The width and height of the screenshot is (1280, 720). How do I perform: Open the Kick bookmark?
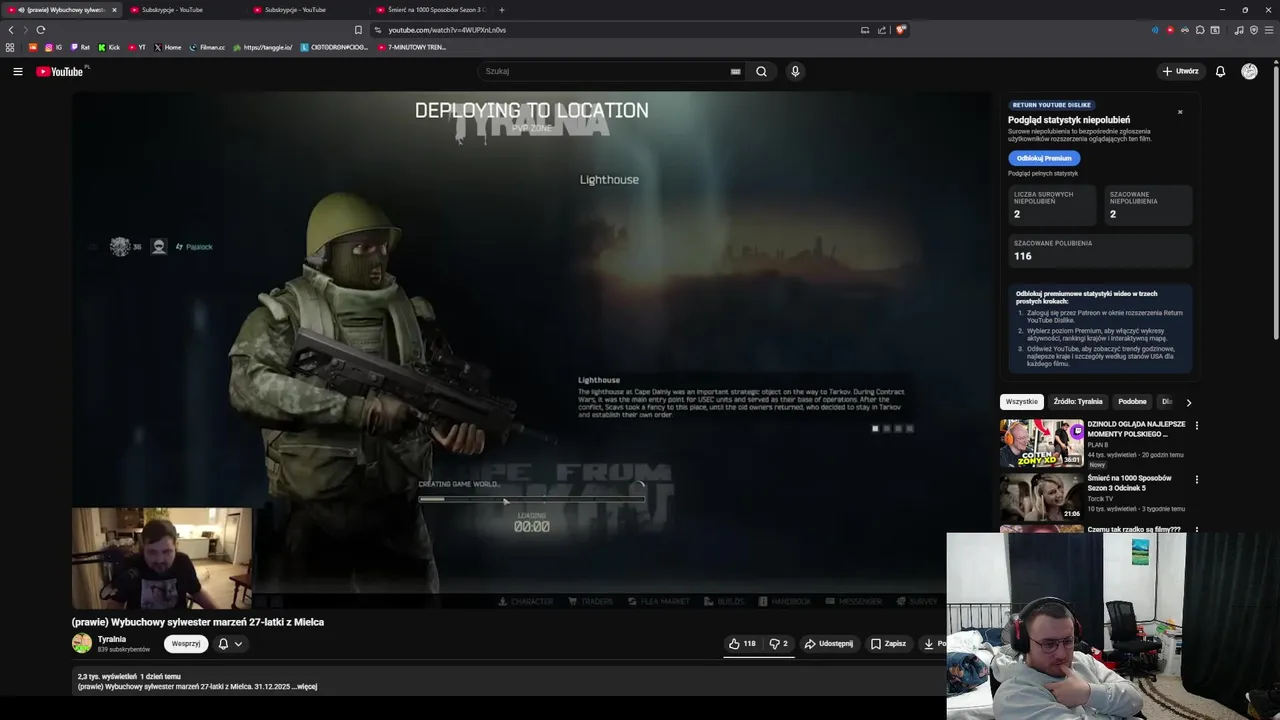tap(109, 47)
